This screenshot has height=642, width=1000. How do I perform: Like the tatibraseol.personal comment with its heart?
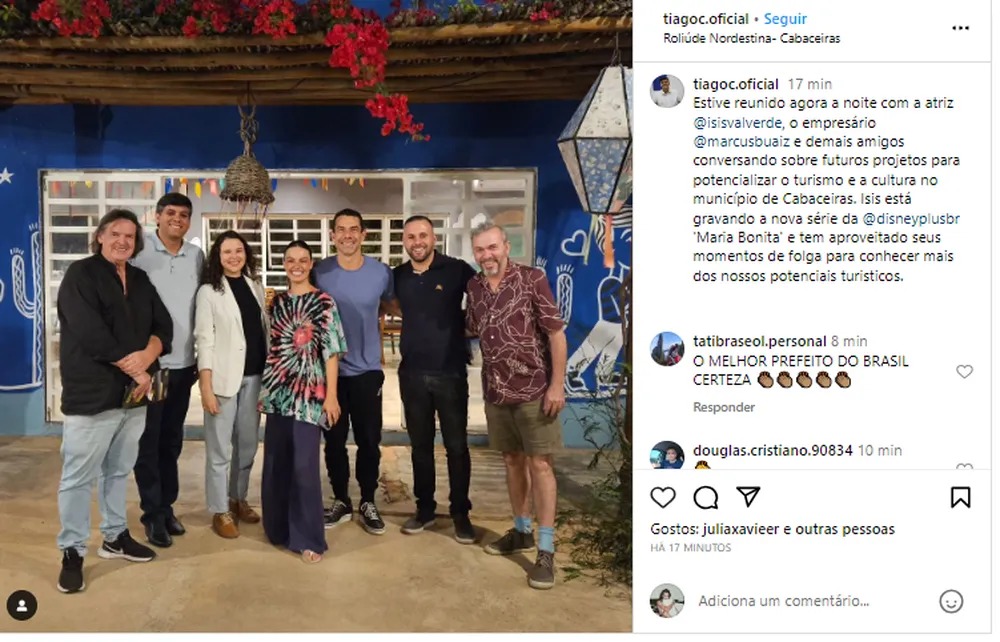[x=964, y=372]
